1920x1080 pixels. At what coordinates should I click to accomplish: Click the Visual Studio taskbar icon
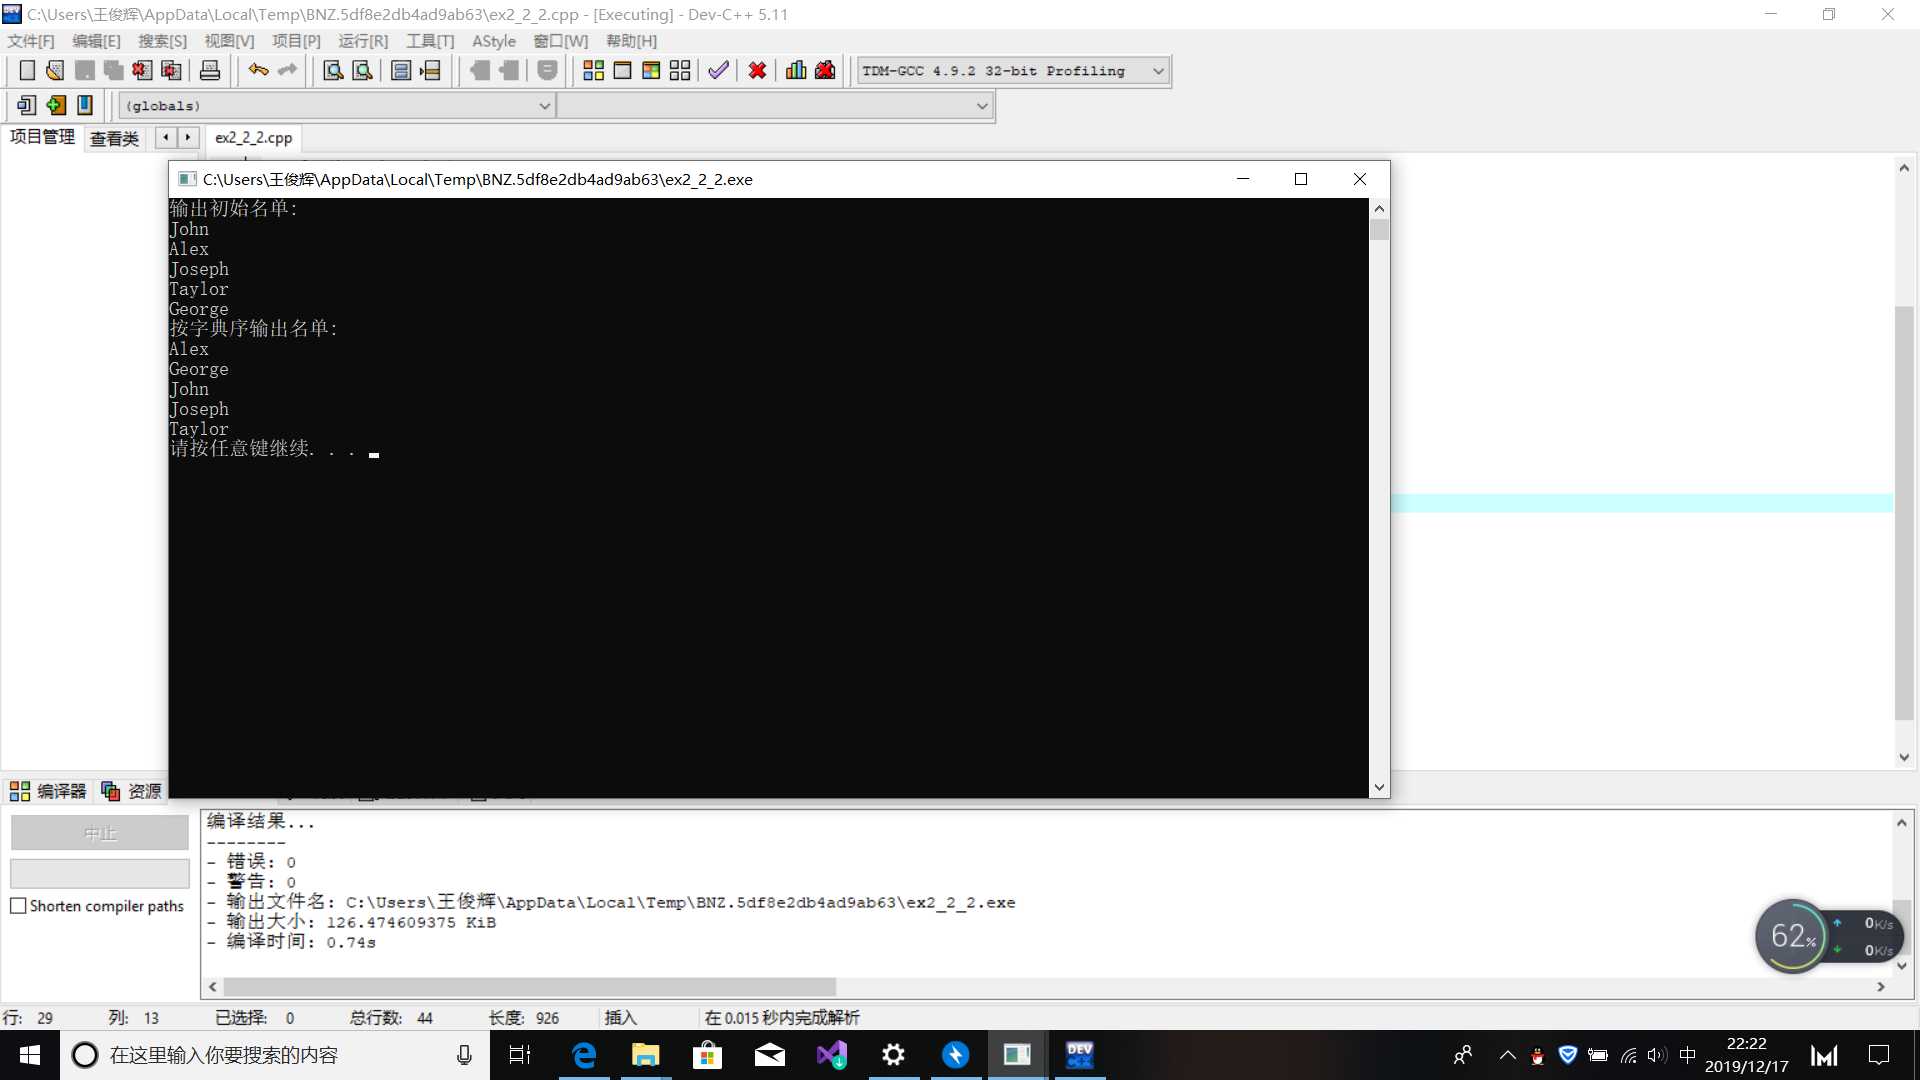point(832,1055)
